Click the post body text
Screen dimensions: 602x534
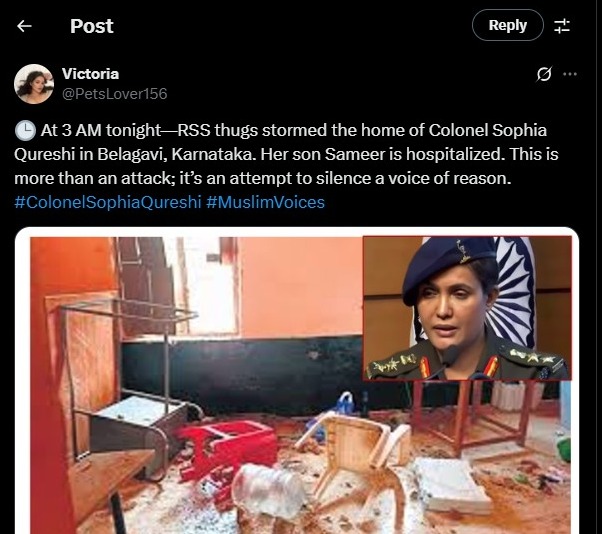(286, 155)
